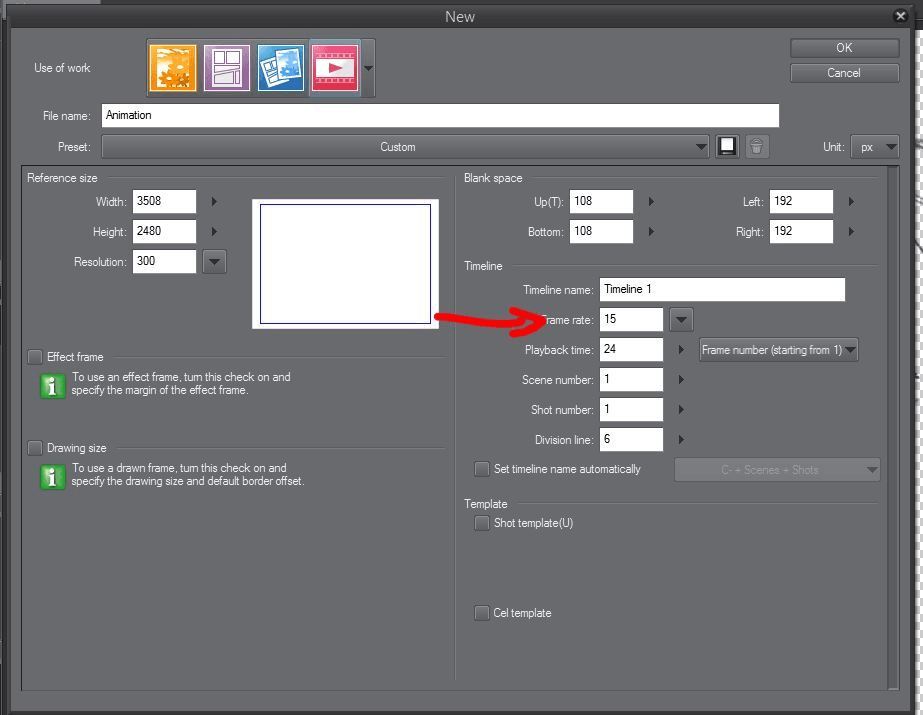Click the Cancel button
The height and width of the screenshot is (715, 923).
tap(843, 72)
